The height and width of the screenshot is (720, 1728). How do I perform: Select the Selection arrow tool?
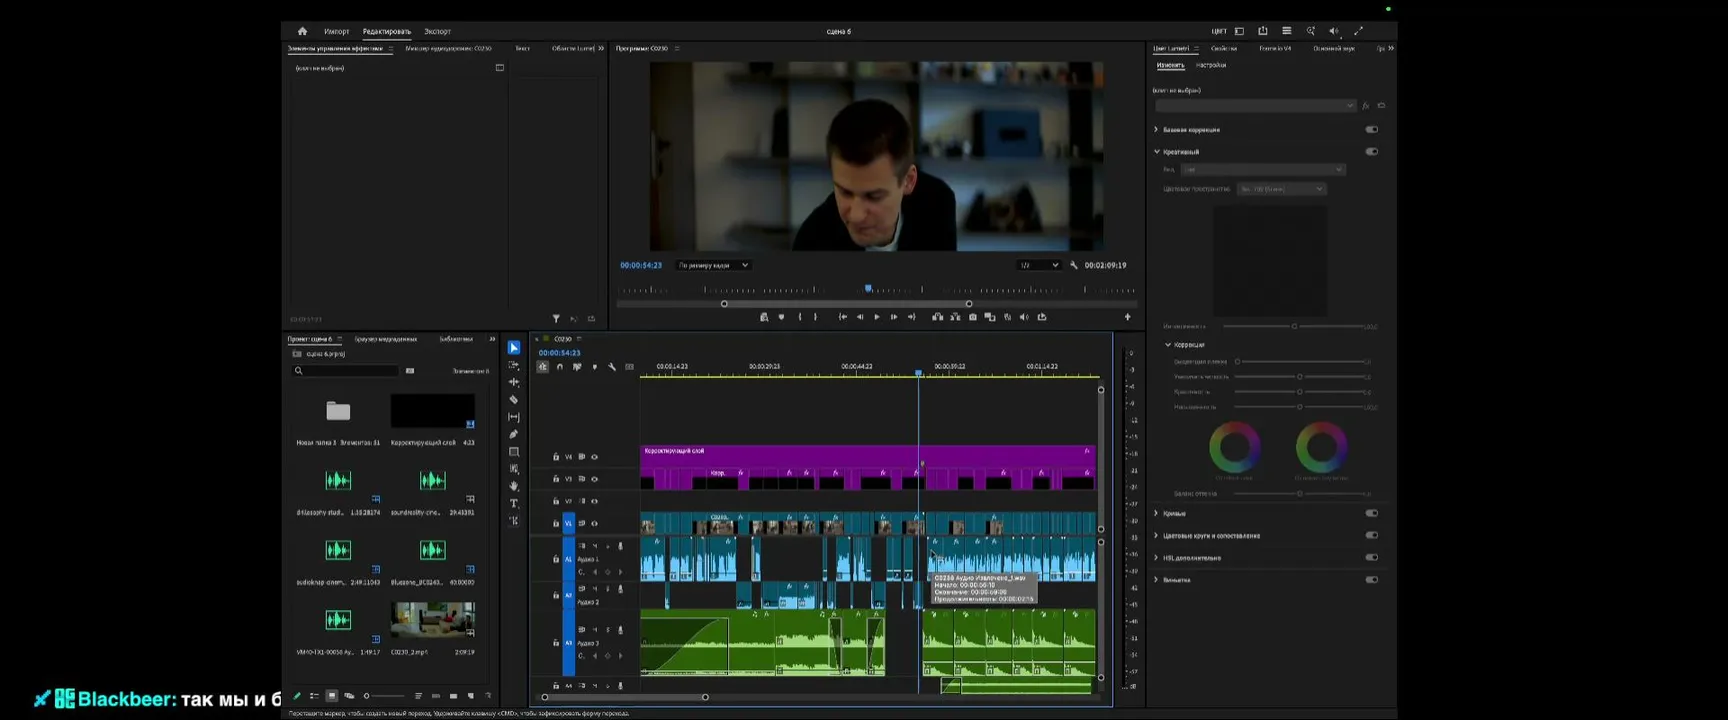(514, 348)
